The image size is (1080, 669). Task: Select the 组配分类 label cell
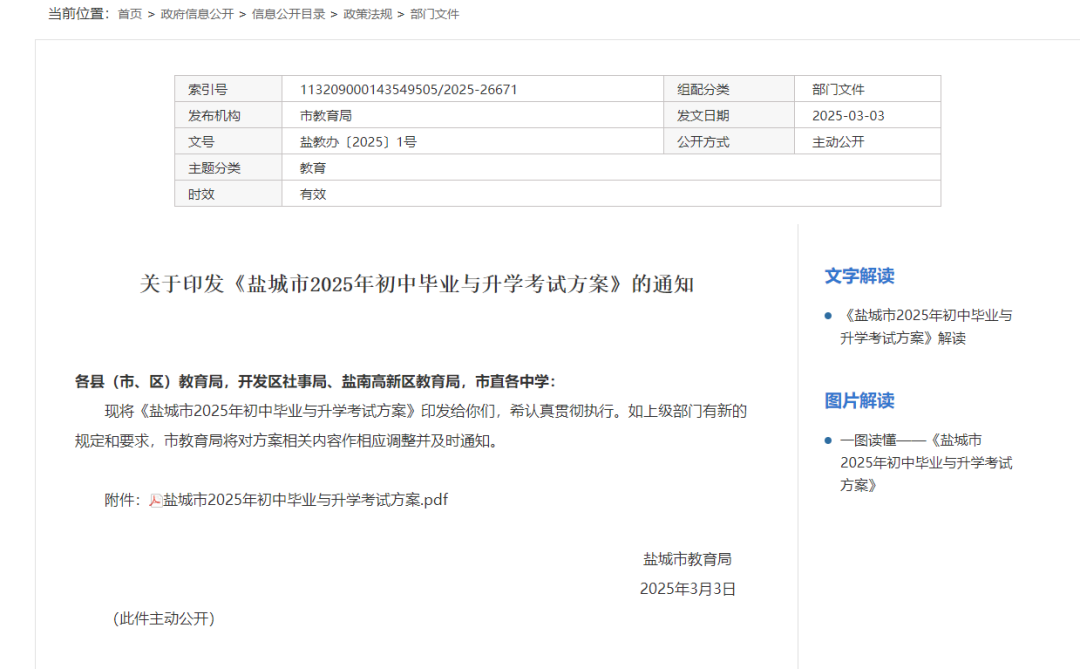coord(729,89)
